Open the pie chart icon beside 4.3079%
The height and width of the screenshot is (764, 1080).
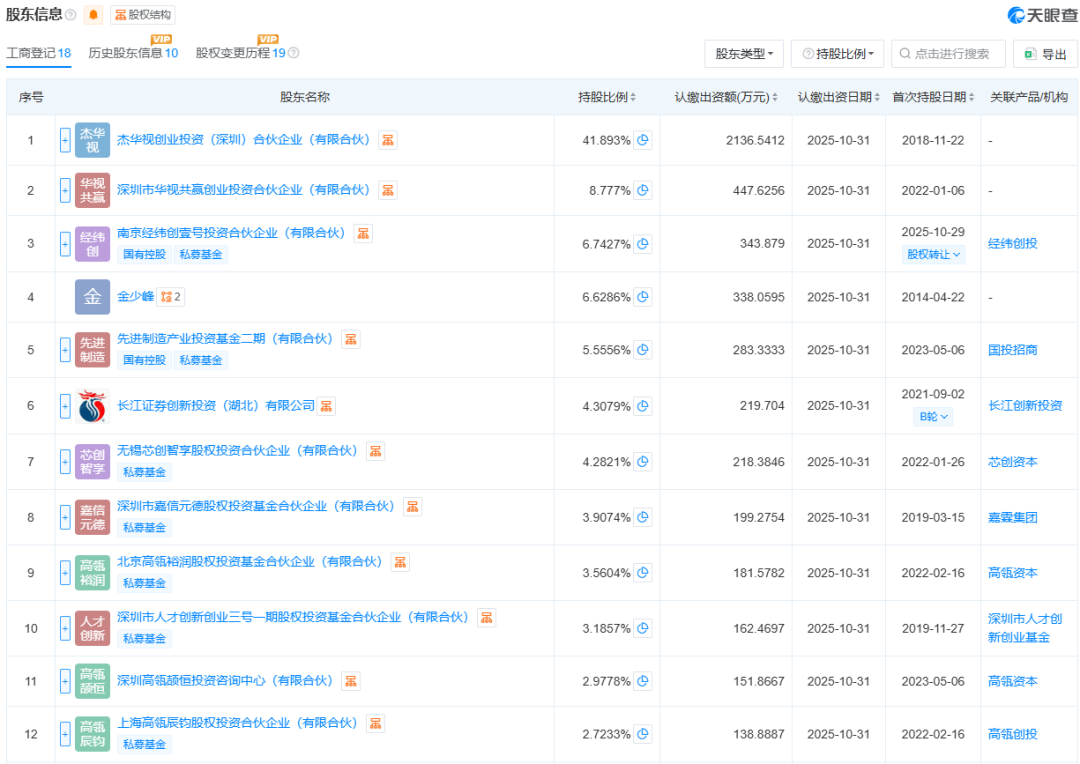point(643,406)
